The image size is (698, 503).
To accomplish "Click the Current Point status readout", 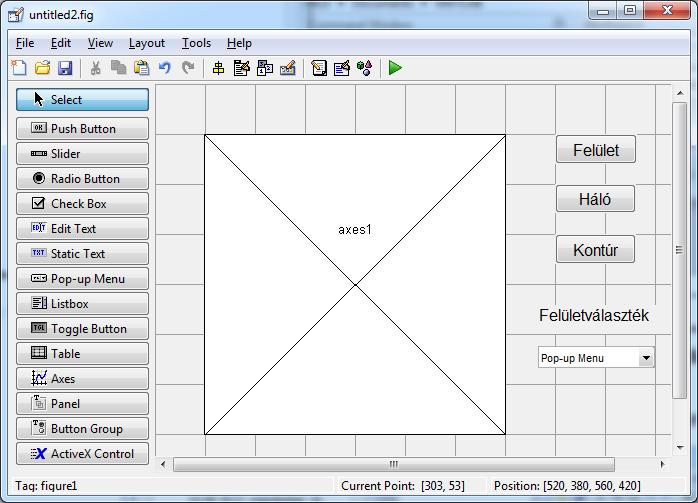I will 402,486.
